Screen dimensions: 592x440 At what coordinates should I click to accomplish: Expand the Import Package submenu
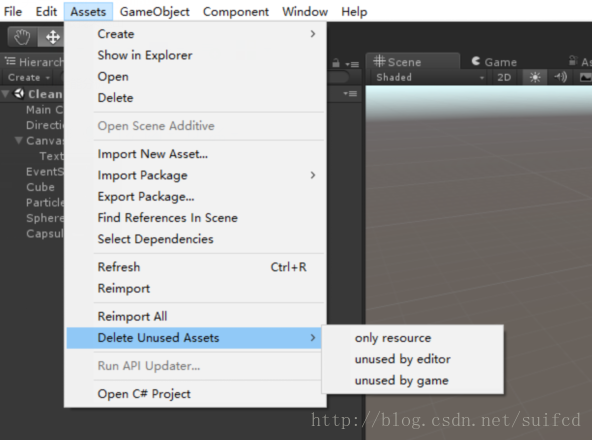(195, 175)
